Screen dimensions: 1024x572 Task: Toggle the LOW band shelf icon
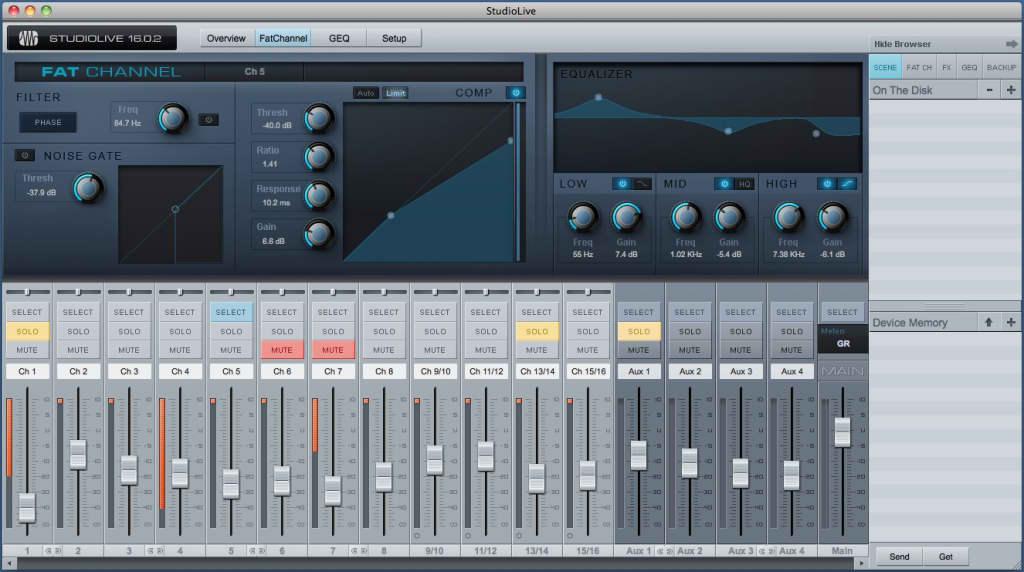tap(643, 184)
